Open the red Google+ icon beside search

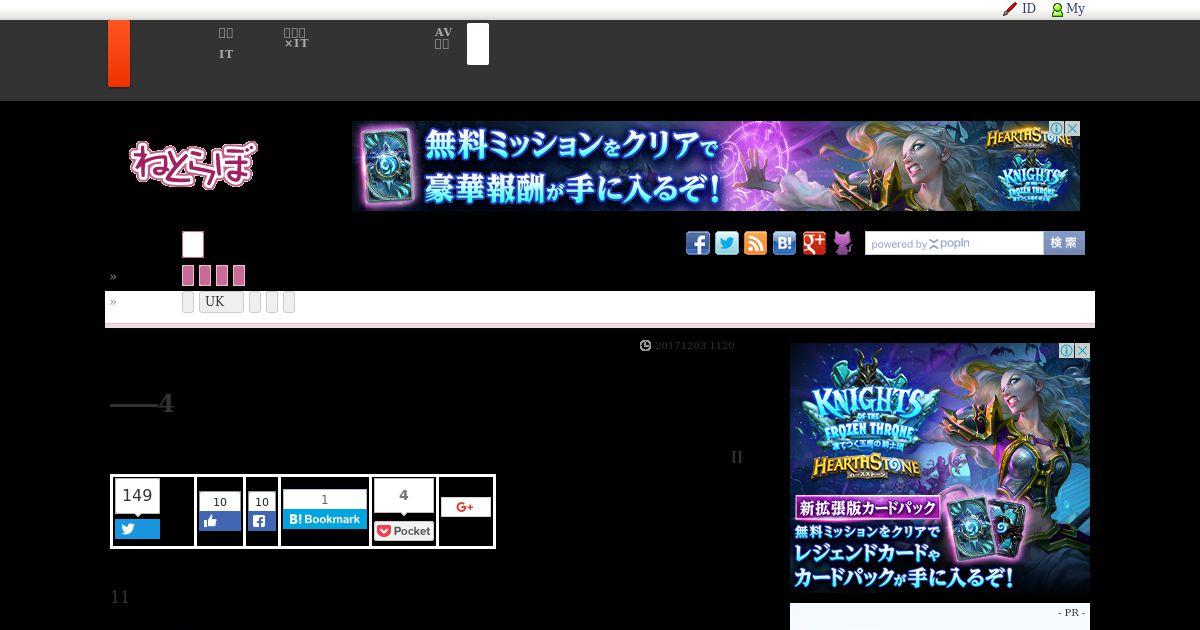[x=814, y=243]
